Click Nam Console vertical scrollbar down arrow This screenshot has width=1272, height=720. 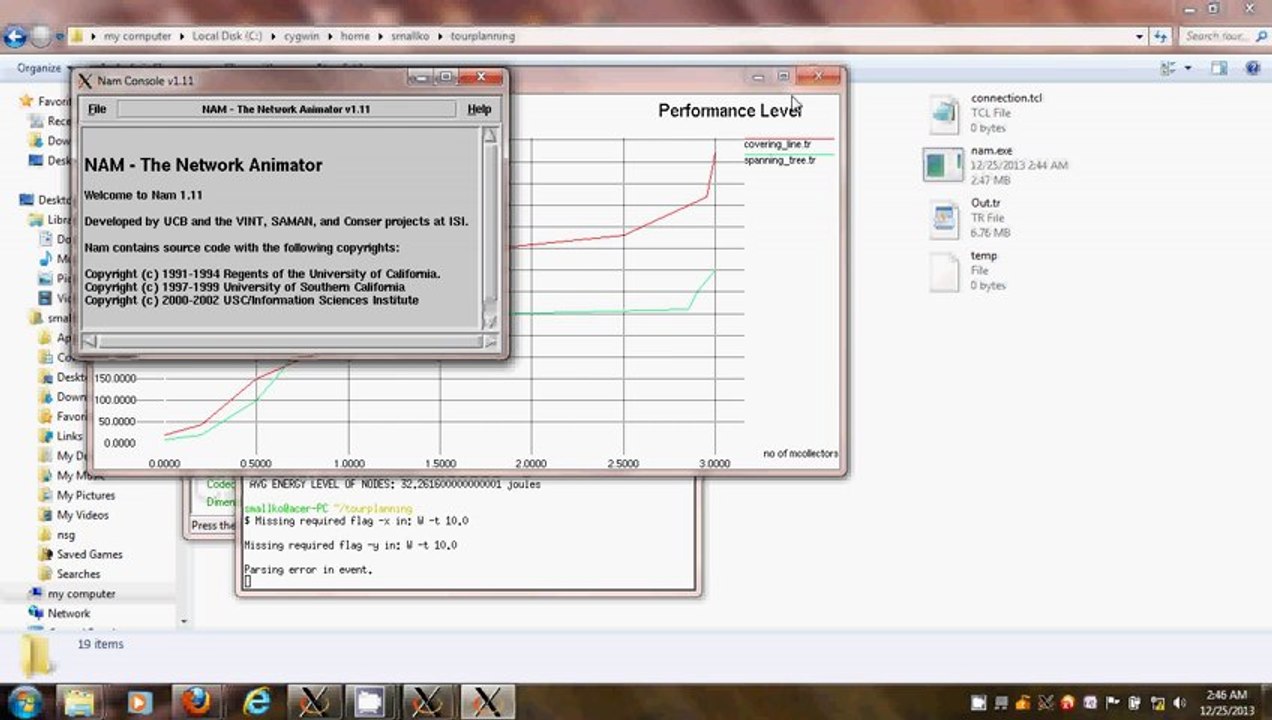[490, 320]
